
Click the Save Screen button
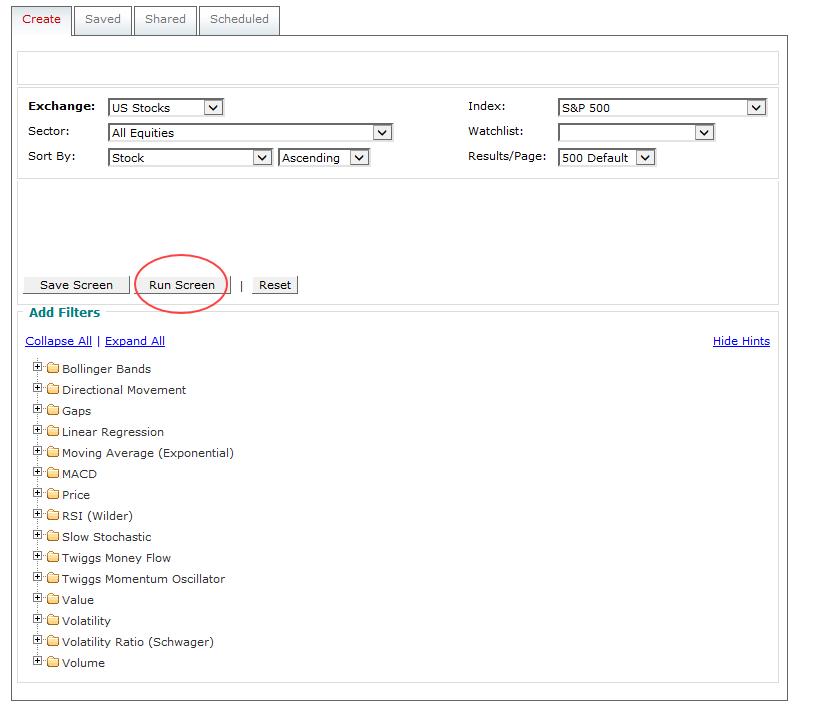click(76, 285)
